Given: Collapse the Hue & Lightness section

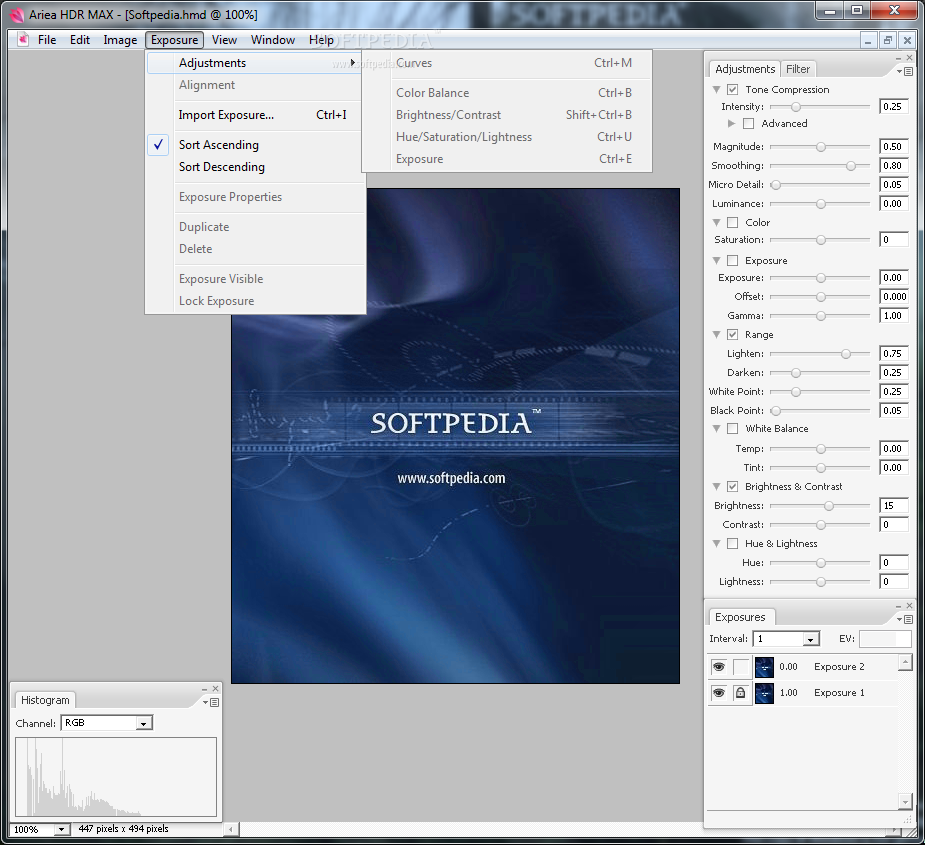Looking at the screenshot, I should coord(716,543).
